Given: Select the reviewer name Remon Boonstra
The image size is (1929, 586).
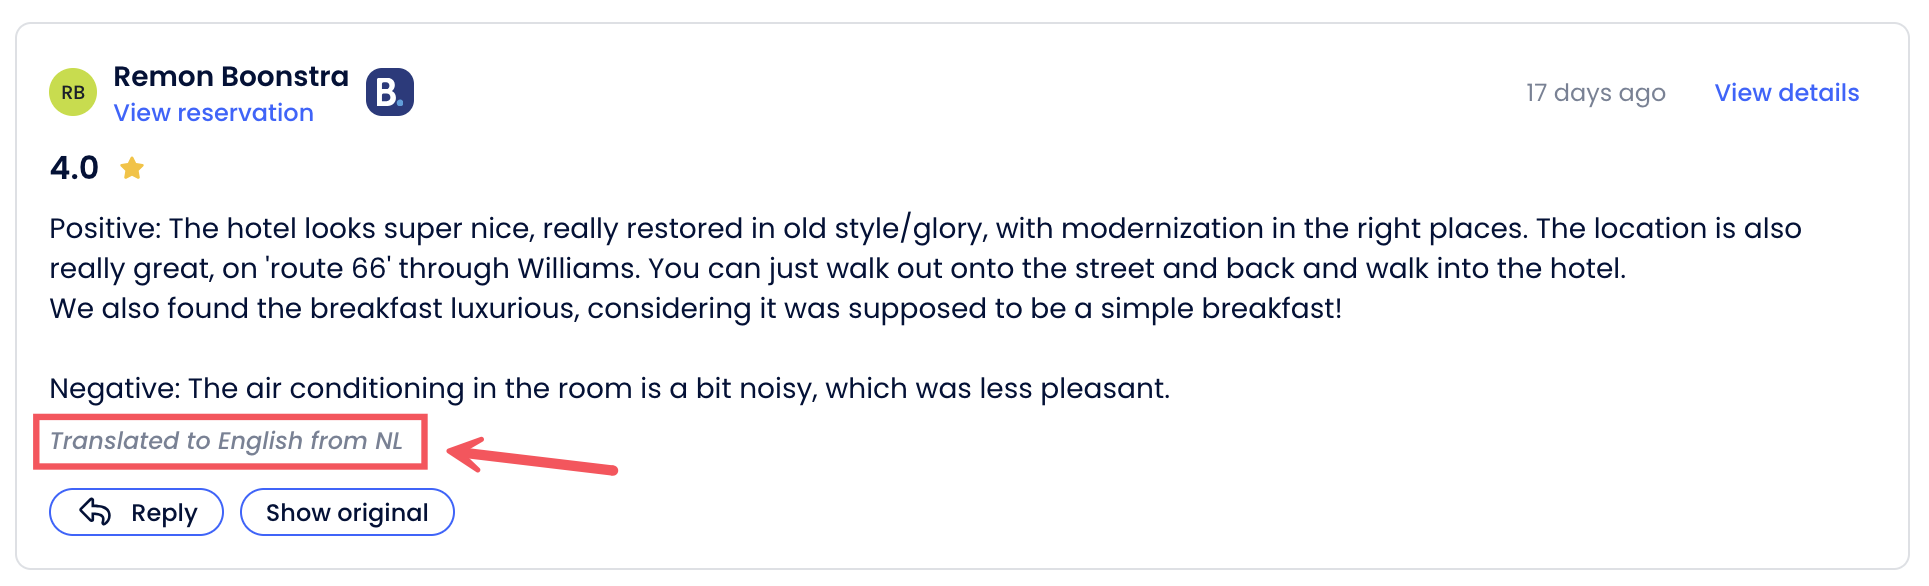Looking at the screenshot, I should click(x=231, y=76).
